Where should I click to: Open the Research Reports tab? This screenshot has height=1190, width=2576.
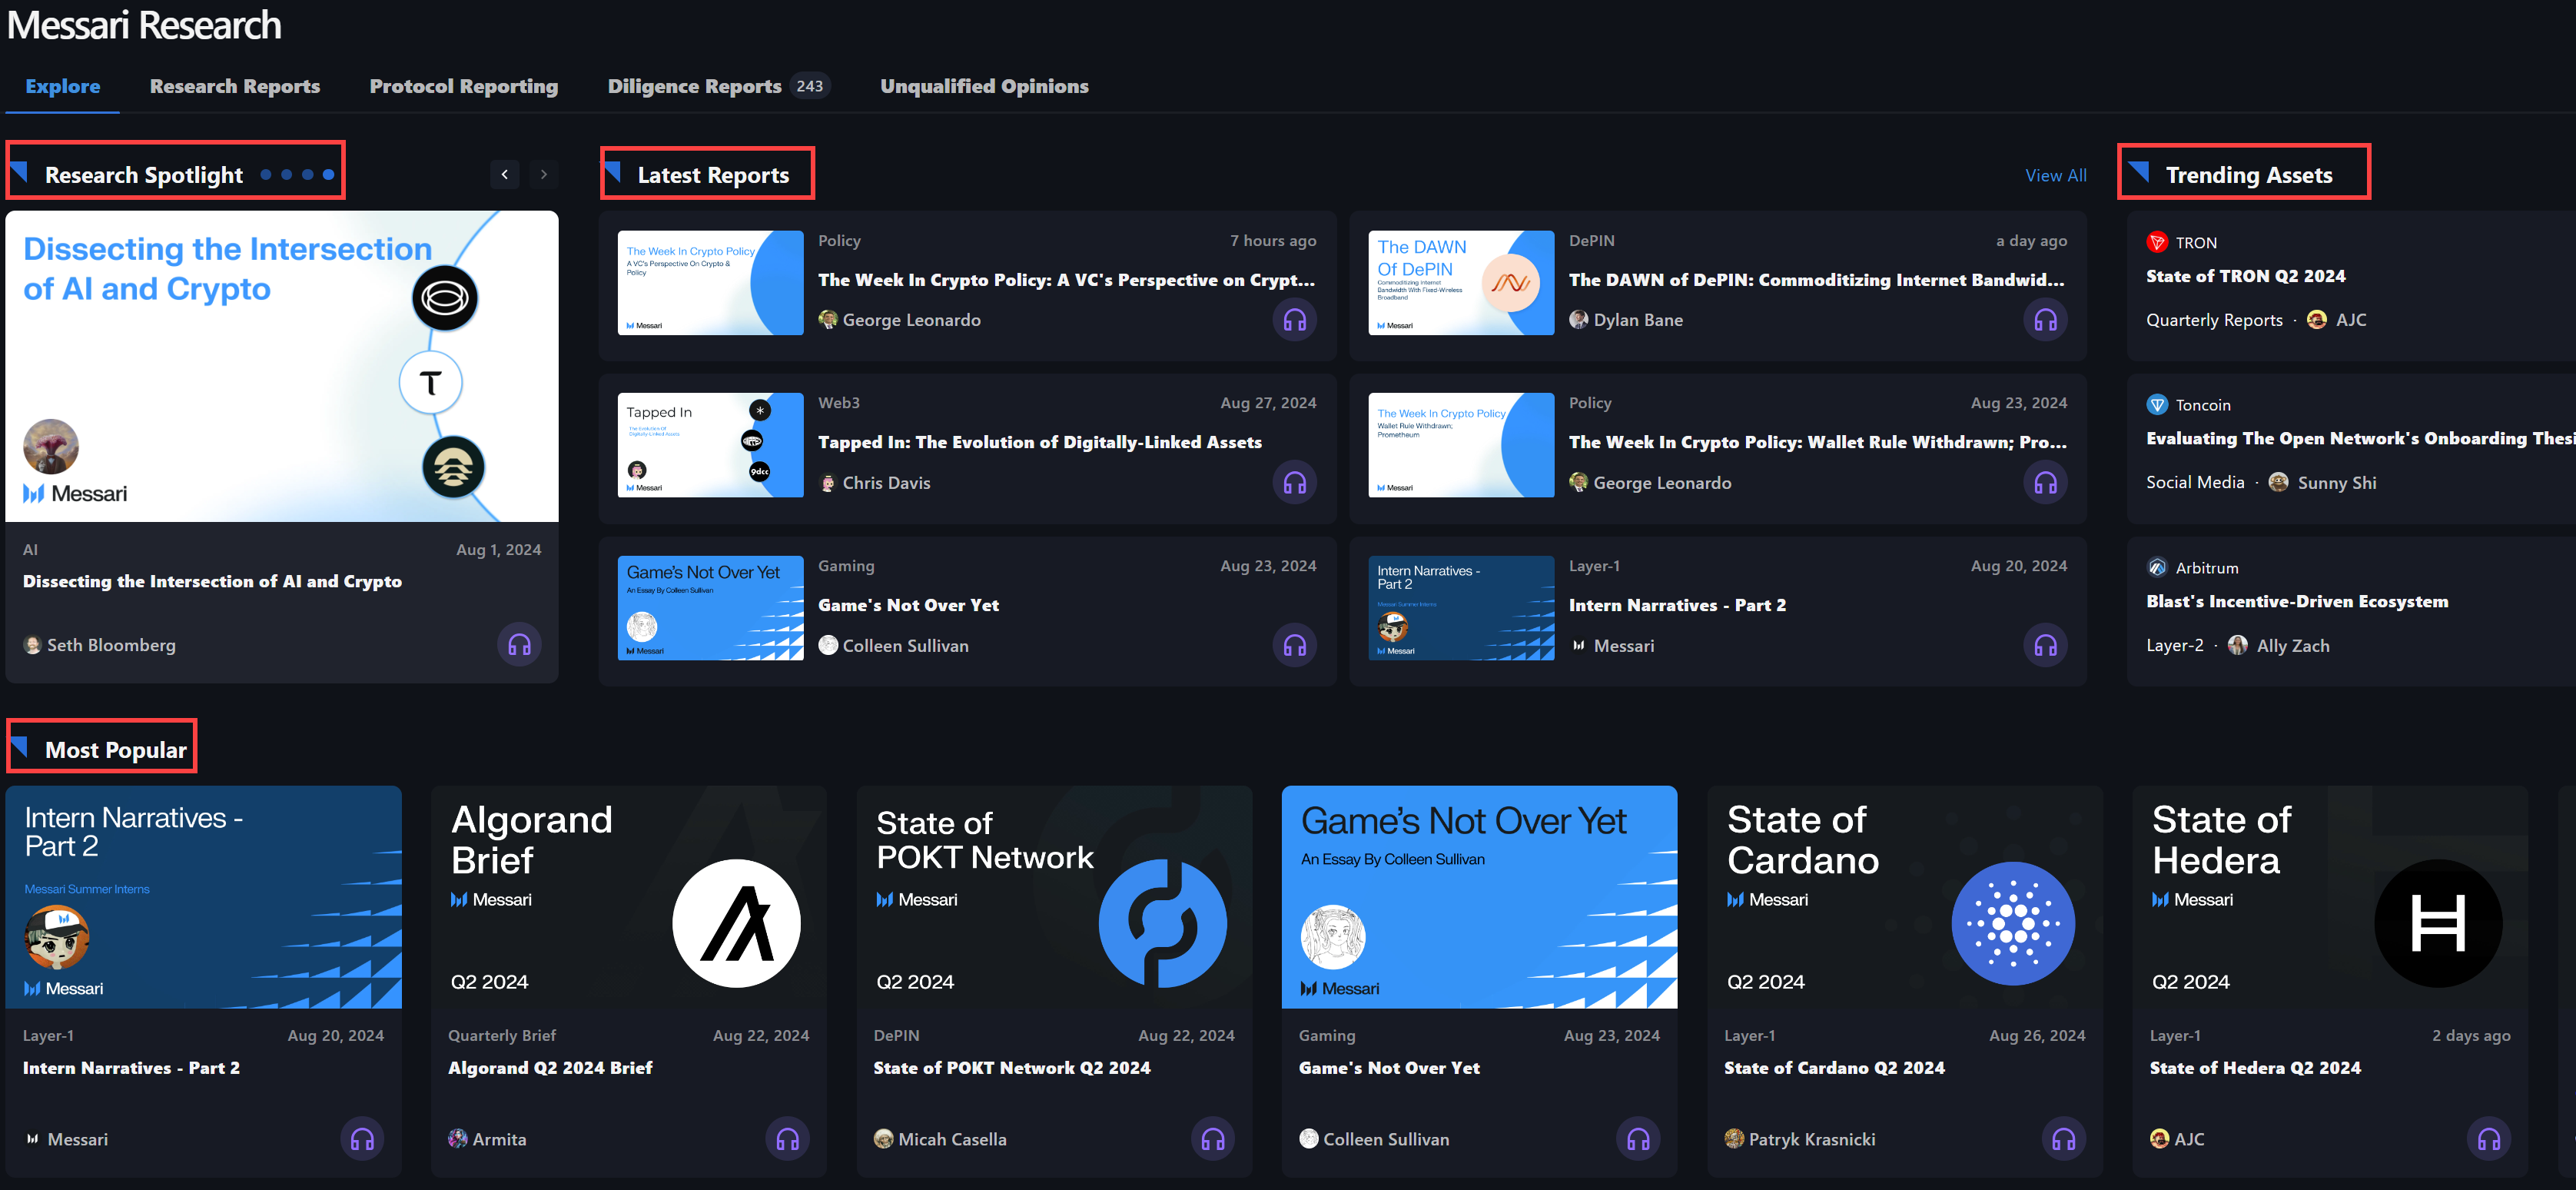coord(235,86)
